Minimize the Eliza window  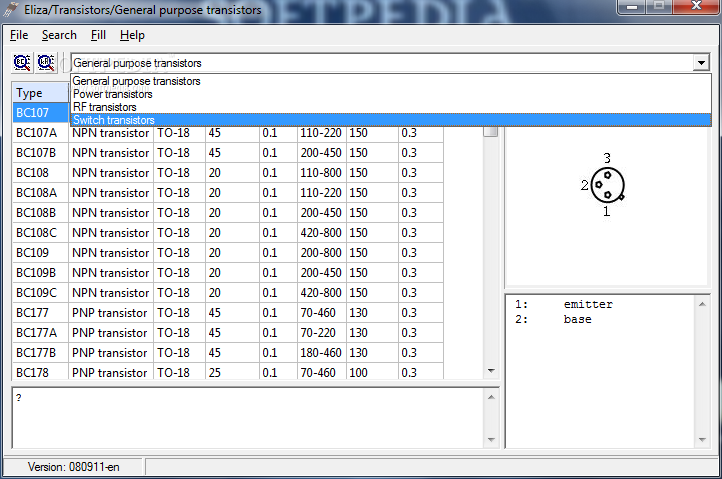click(632, 6)
